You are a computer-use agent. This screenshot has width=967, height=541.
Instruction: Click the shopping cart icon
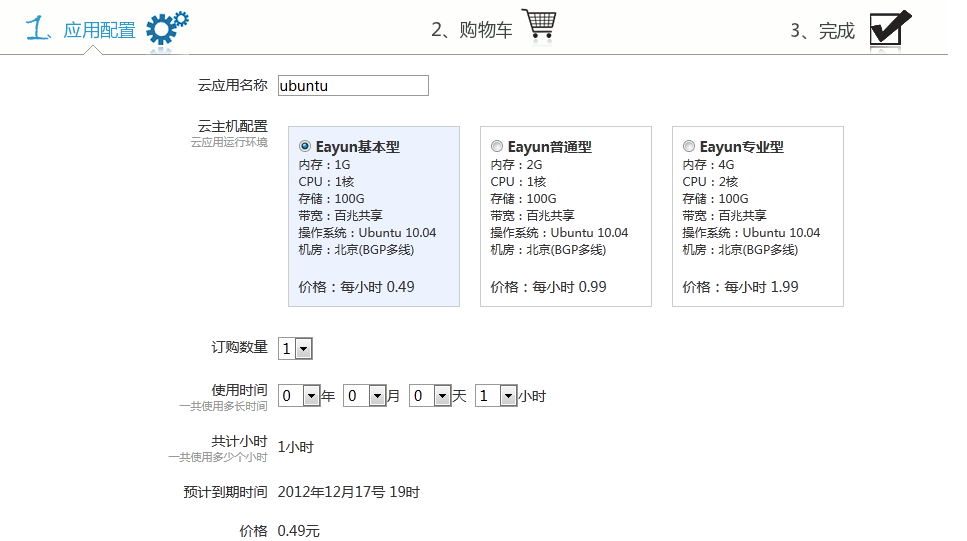pos(539,23)
